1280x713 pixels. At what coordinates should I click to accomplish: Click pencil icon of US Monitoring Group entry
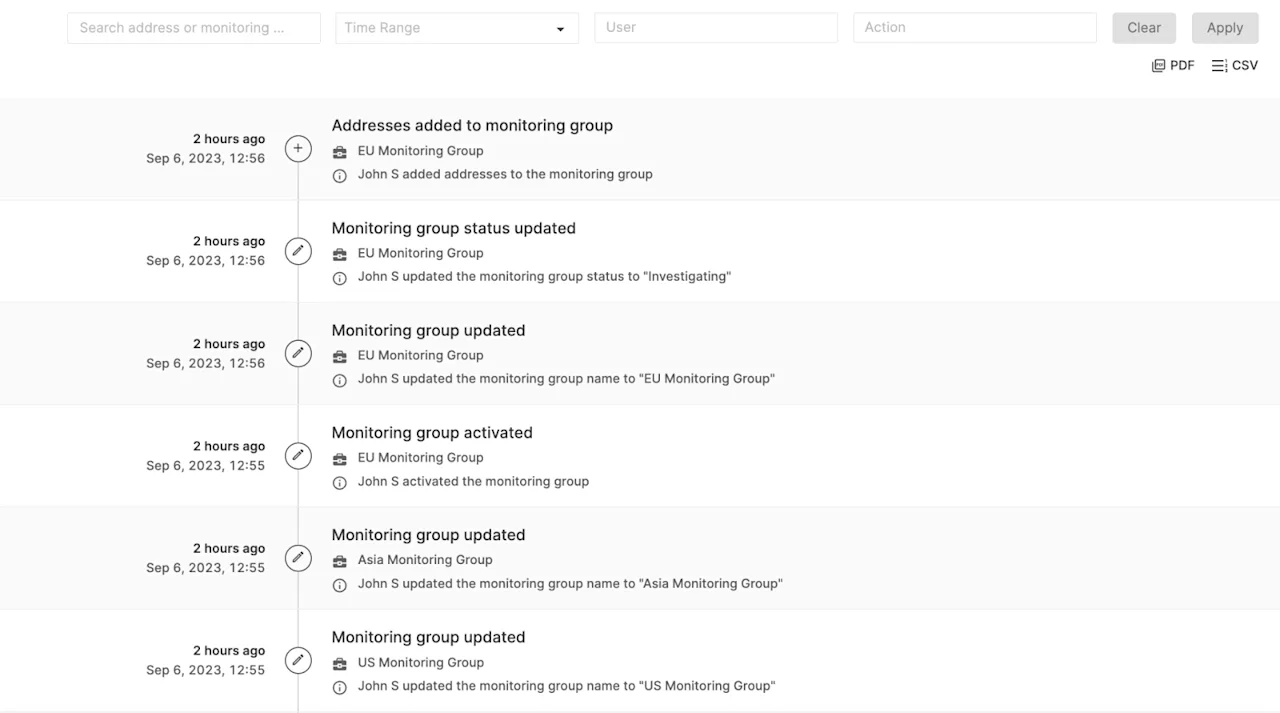(298, 660)
